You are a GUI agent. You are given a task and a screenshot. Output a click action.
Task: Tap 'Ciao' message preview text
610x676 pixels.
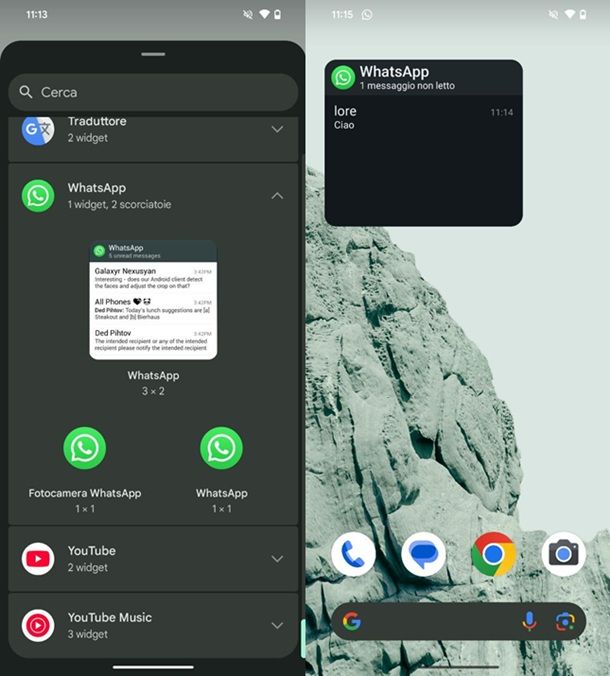point(344,125)
